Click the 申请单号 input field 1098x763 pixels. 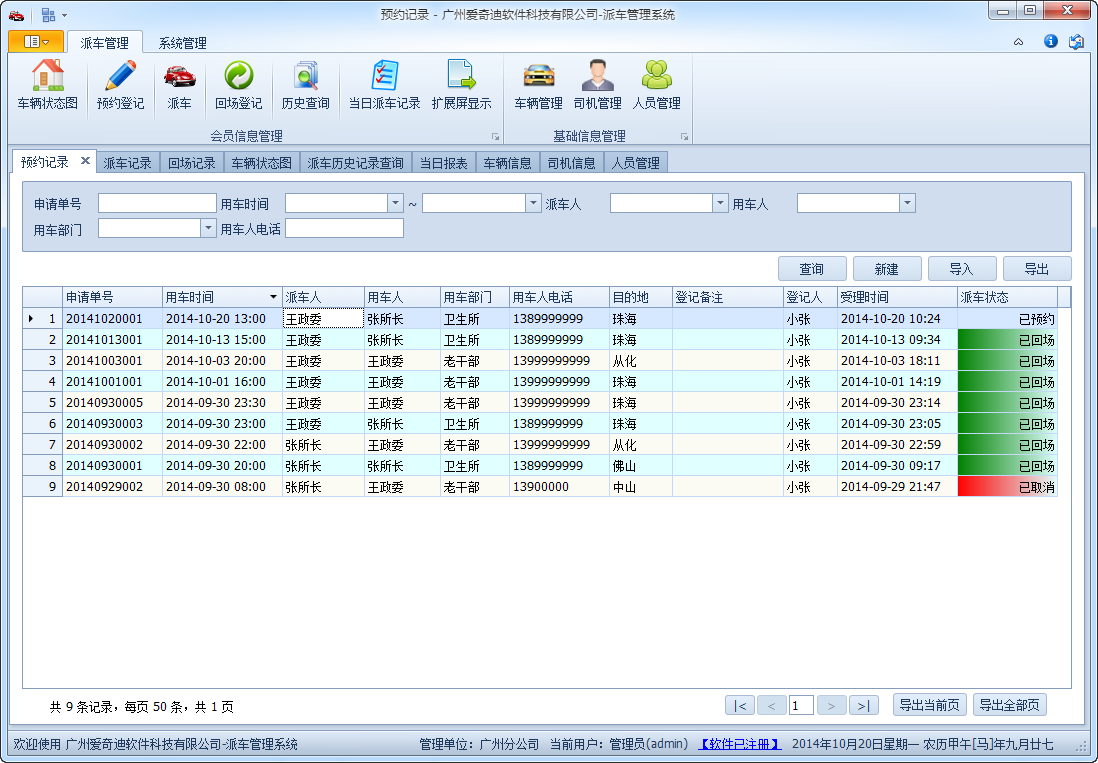tap(157, 203)
